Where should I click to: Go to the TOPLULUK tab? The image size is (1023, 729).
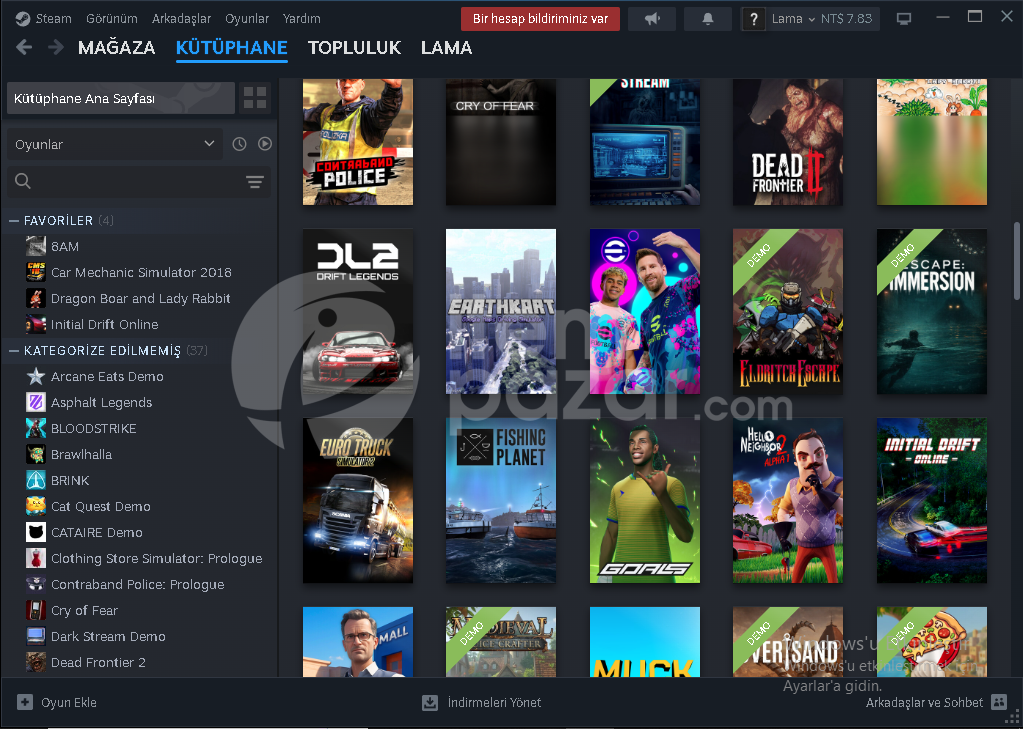coord(354,48)
